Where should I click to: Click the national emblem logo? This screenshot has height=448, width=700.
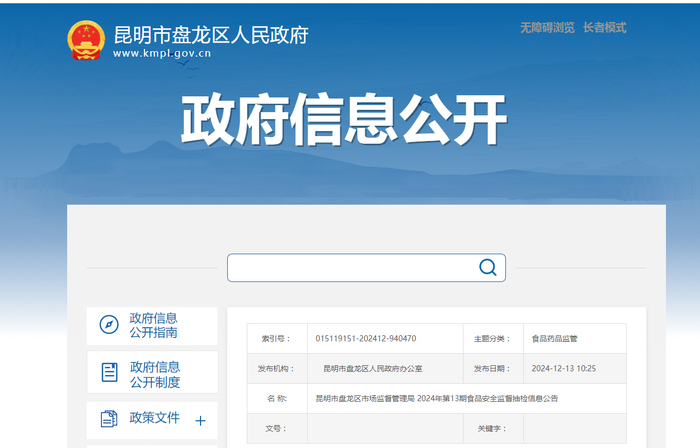pyautogui.click(x=86, y=40)
